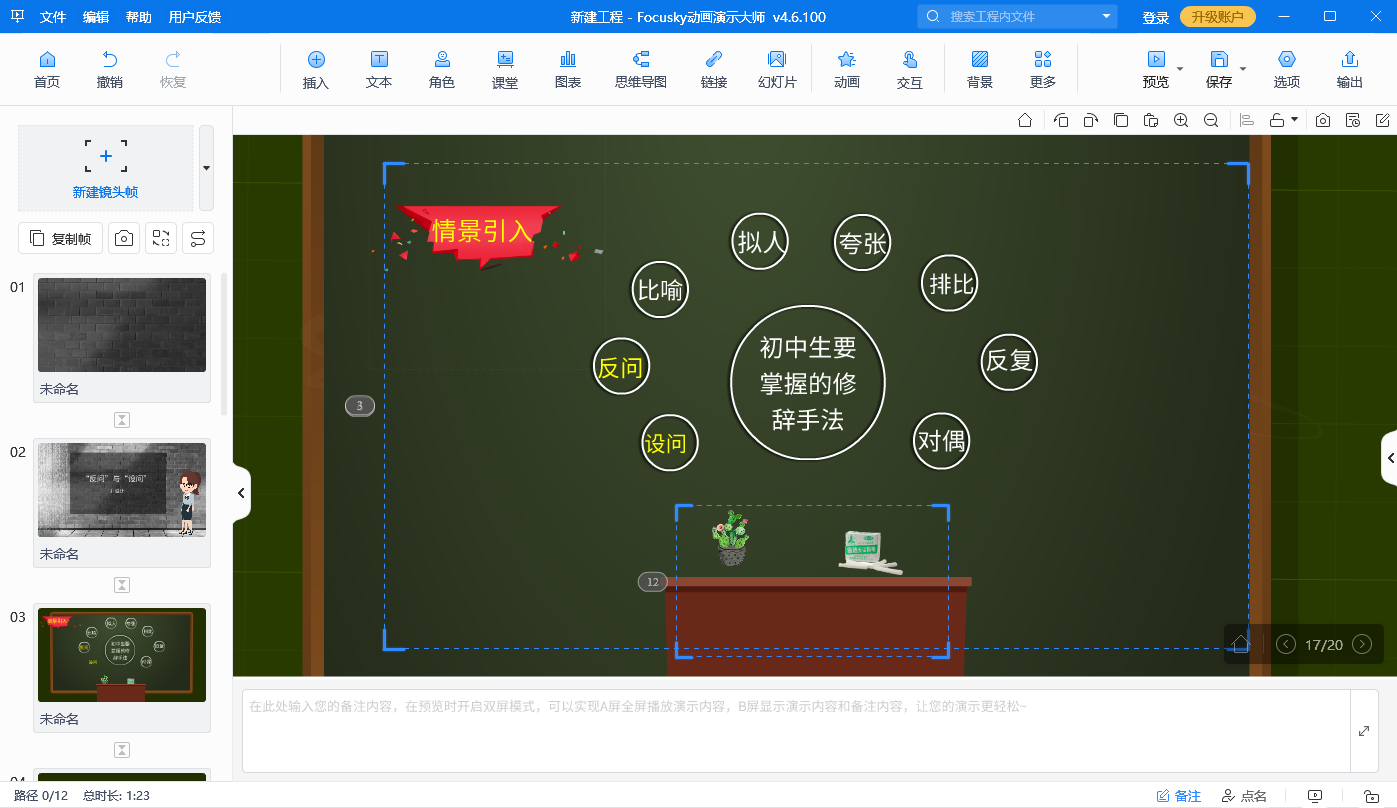The width and height of the screenshot is (1397, 808).
Task: Click the copy icon in canvas toolbar
Action: (x=1121, y=120)
